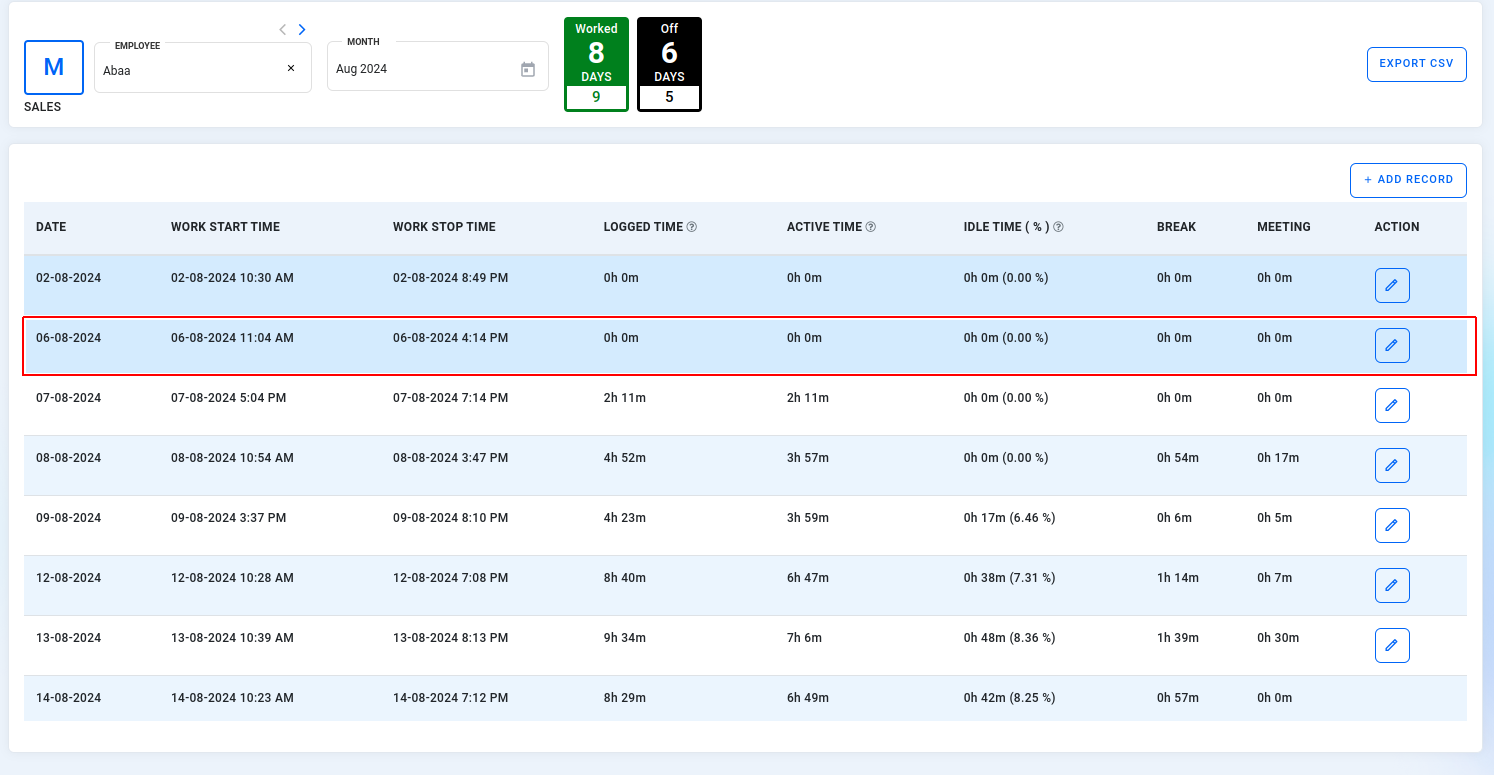Click idle time 0h 42m (8.25 %)
1494x775 pixels.
click(x=1009, y=698)
